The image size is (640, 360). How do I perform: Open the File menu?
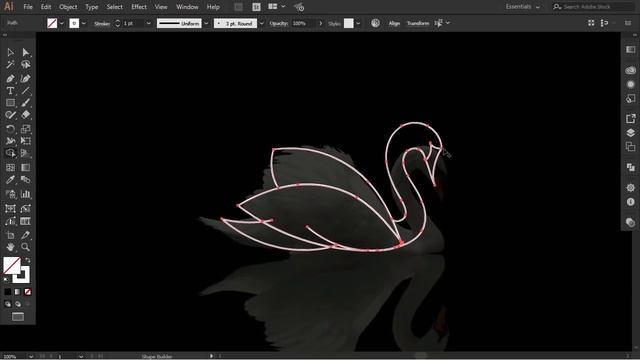pyautogui.click(x=28, y=7)
